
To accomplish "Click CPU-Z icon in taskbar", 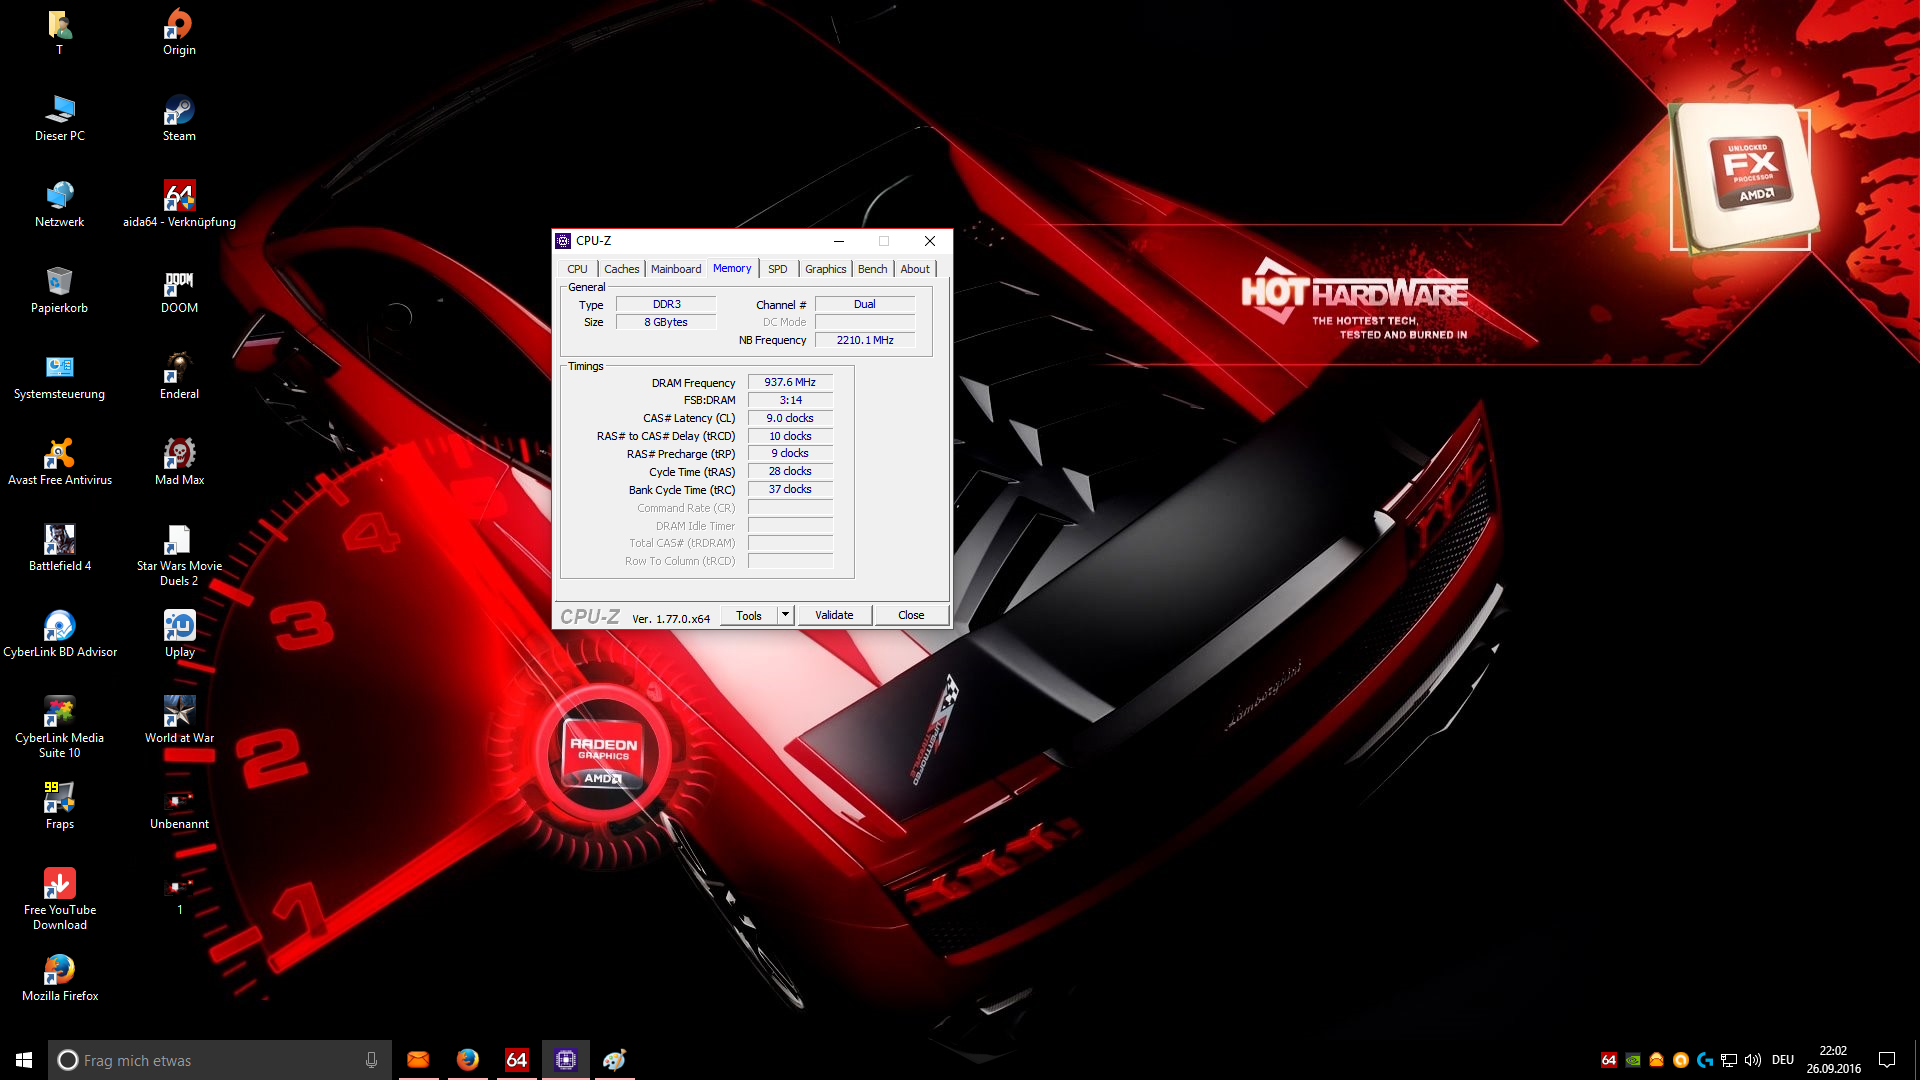I will coord(565,1060).
